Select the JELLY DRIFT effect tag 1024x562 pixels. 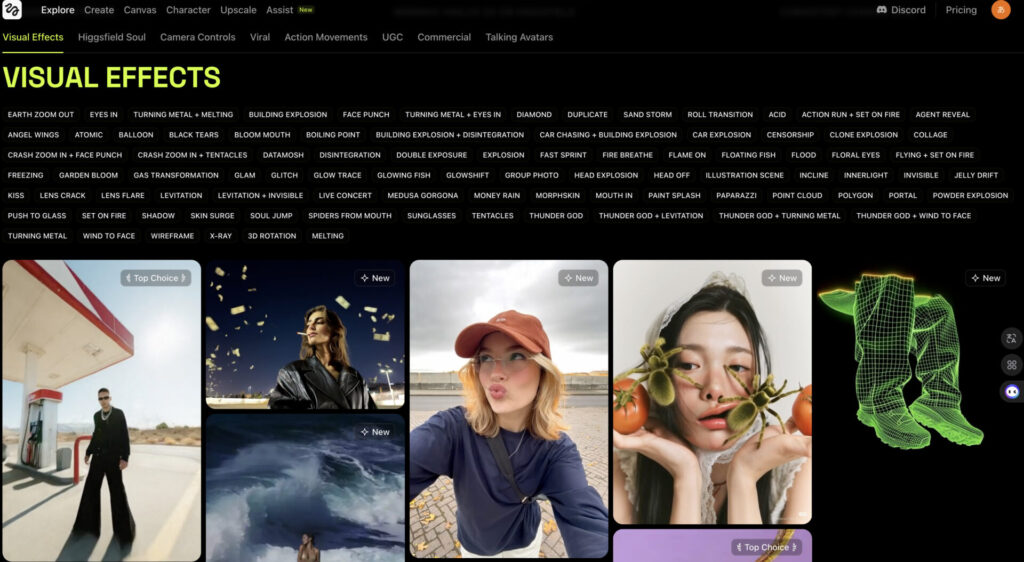click(976, 175)
